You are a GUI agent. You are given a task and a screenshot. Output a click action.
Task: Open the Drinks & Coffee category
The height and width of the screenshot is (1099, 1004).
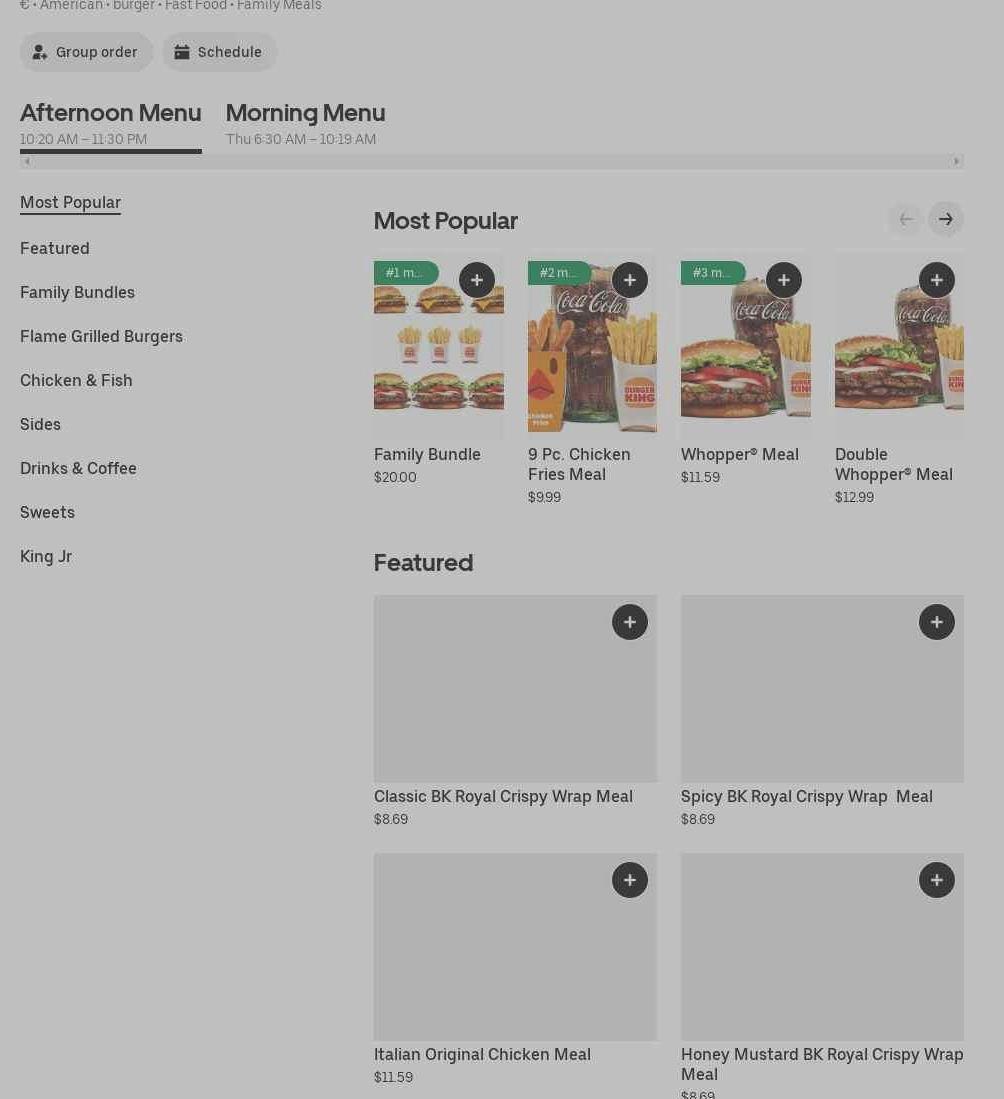click(78, 468)
